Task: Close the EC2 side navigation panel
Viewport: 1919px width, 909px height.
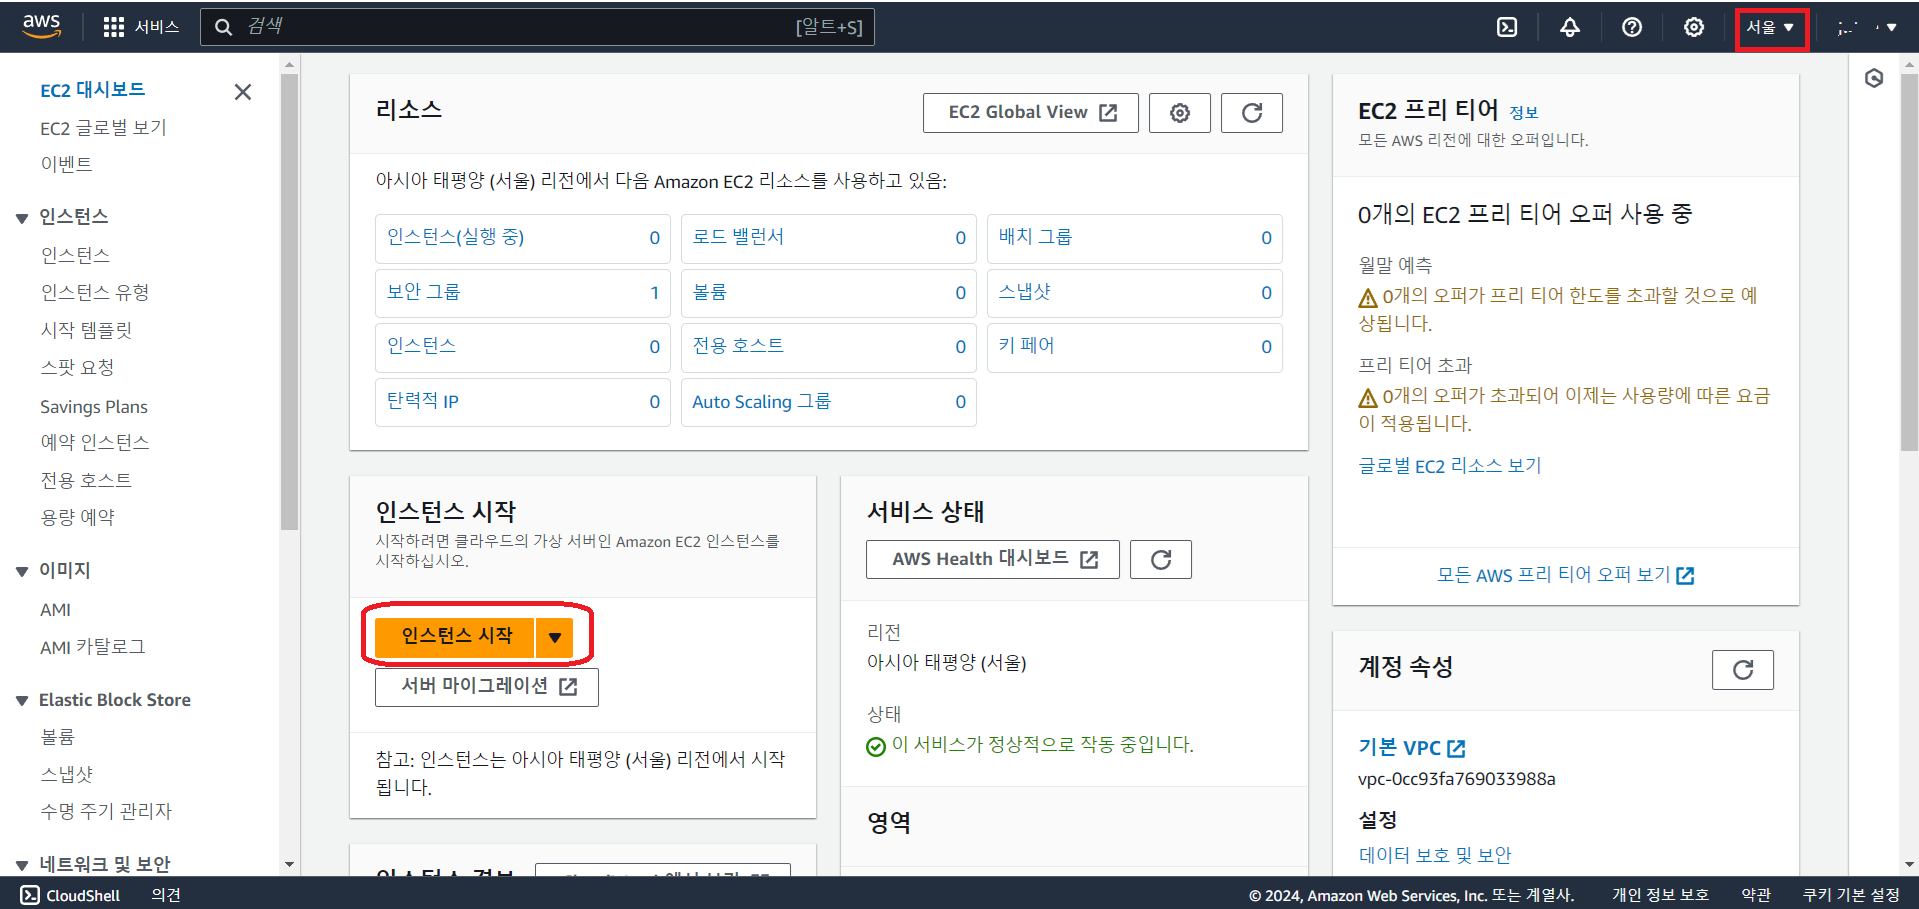Action: pyautogui.click(x=242, y=92)
